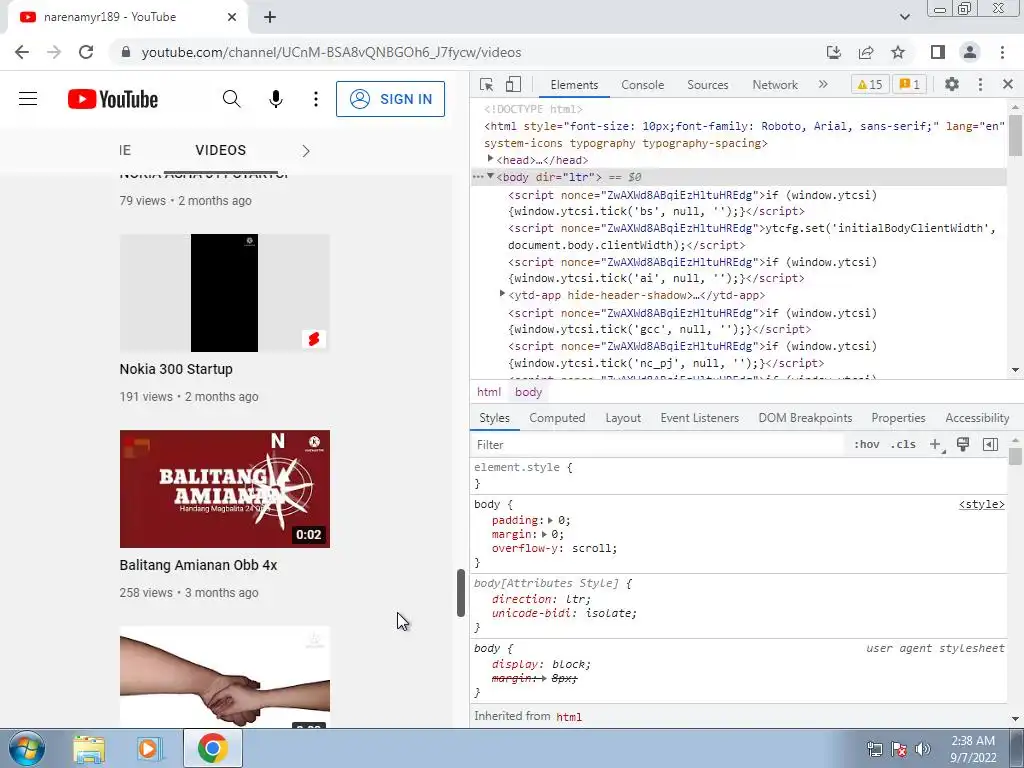Toggle rendering emulations paintbrush icon
1024x768 pixels.
963,445
